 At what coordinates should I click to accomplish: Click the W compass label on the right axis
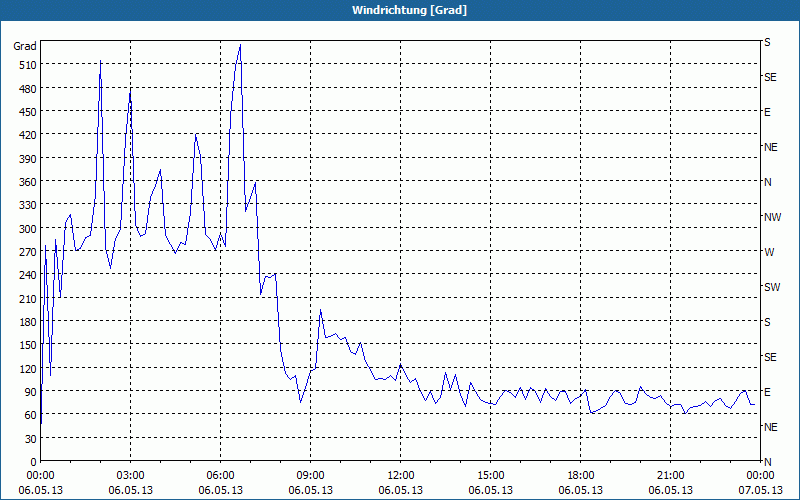(769, 252)
